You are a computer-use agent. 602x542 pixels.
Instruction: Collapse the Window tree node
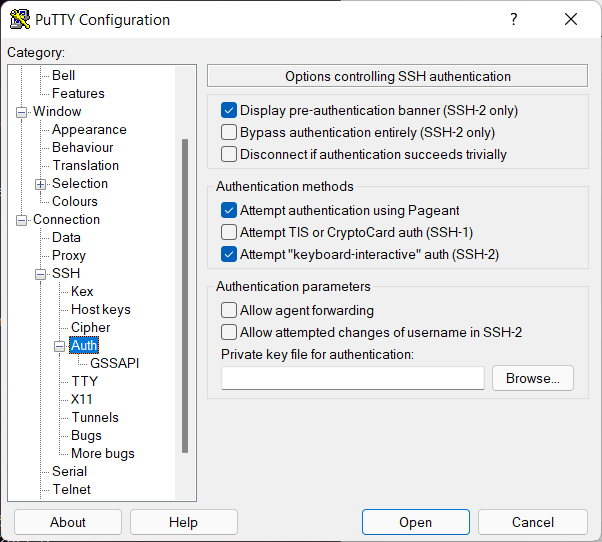22,112
